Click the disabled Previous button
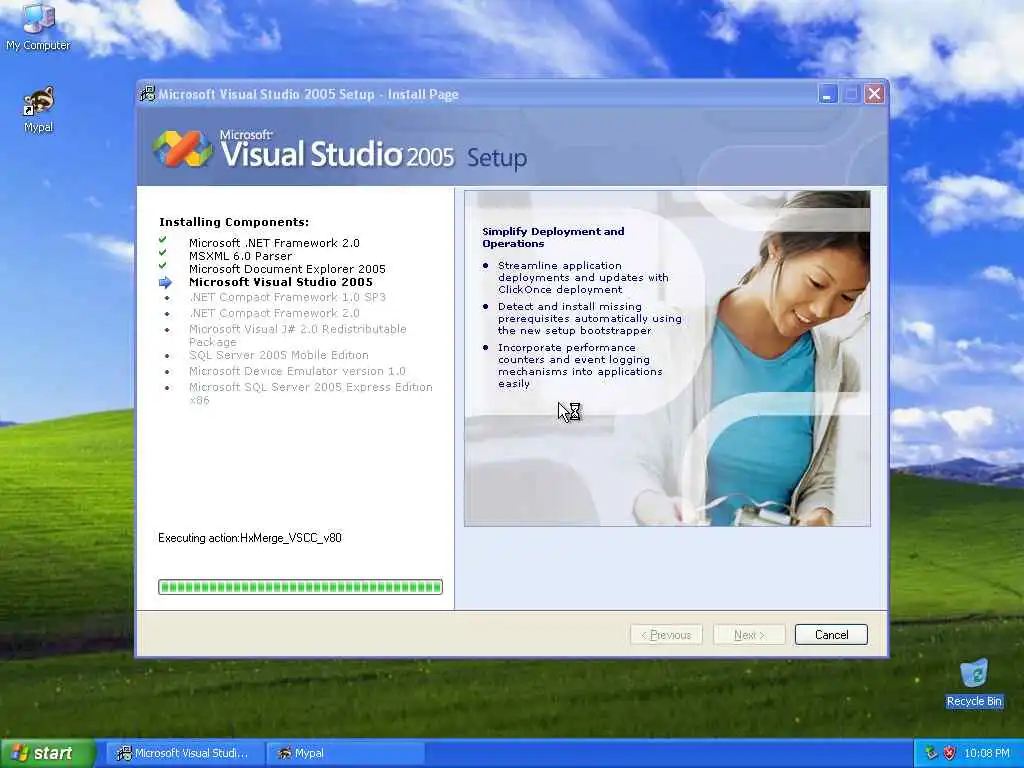 pyautogui.click(x=666, y=635)
